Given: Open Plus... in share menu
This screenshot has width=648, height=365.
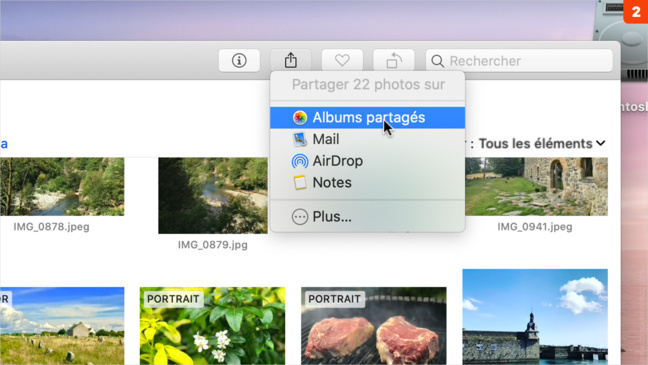Looking at the screenshot, I should coord(367,217).
